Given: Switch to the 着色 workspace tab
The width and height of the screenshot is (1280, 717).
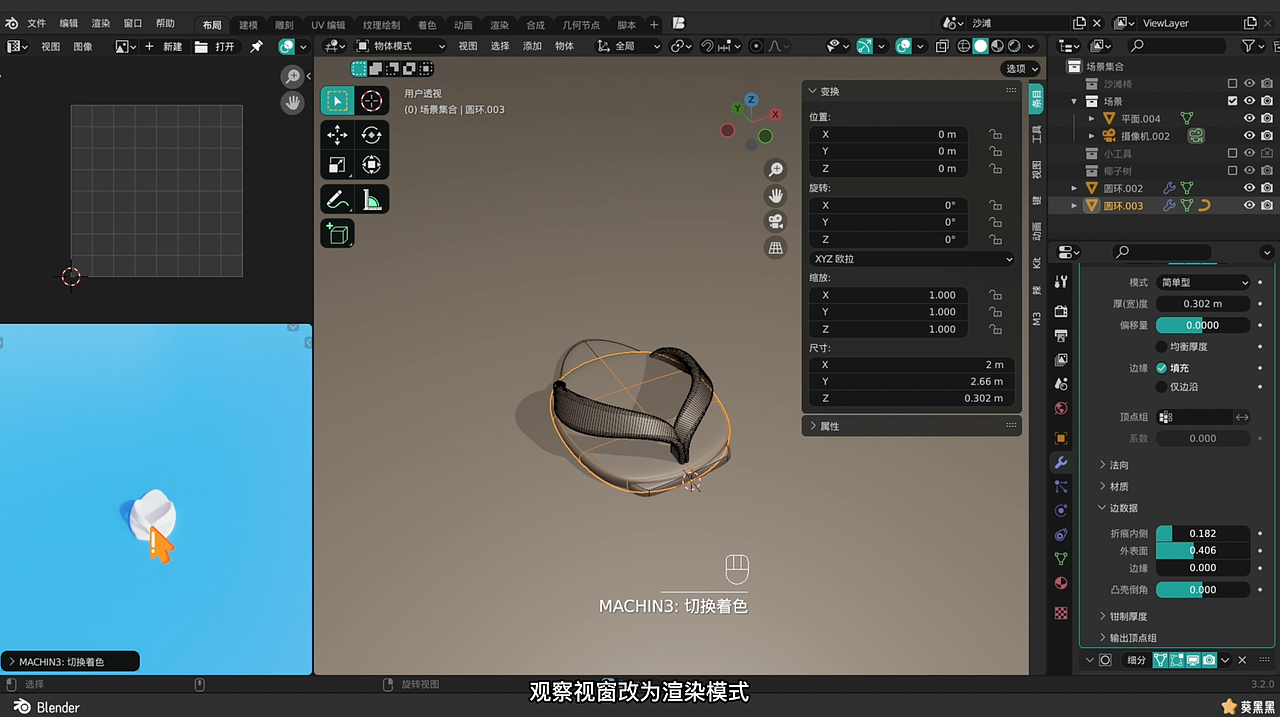Looking at the screenshot, I should (x=427, y=25).
